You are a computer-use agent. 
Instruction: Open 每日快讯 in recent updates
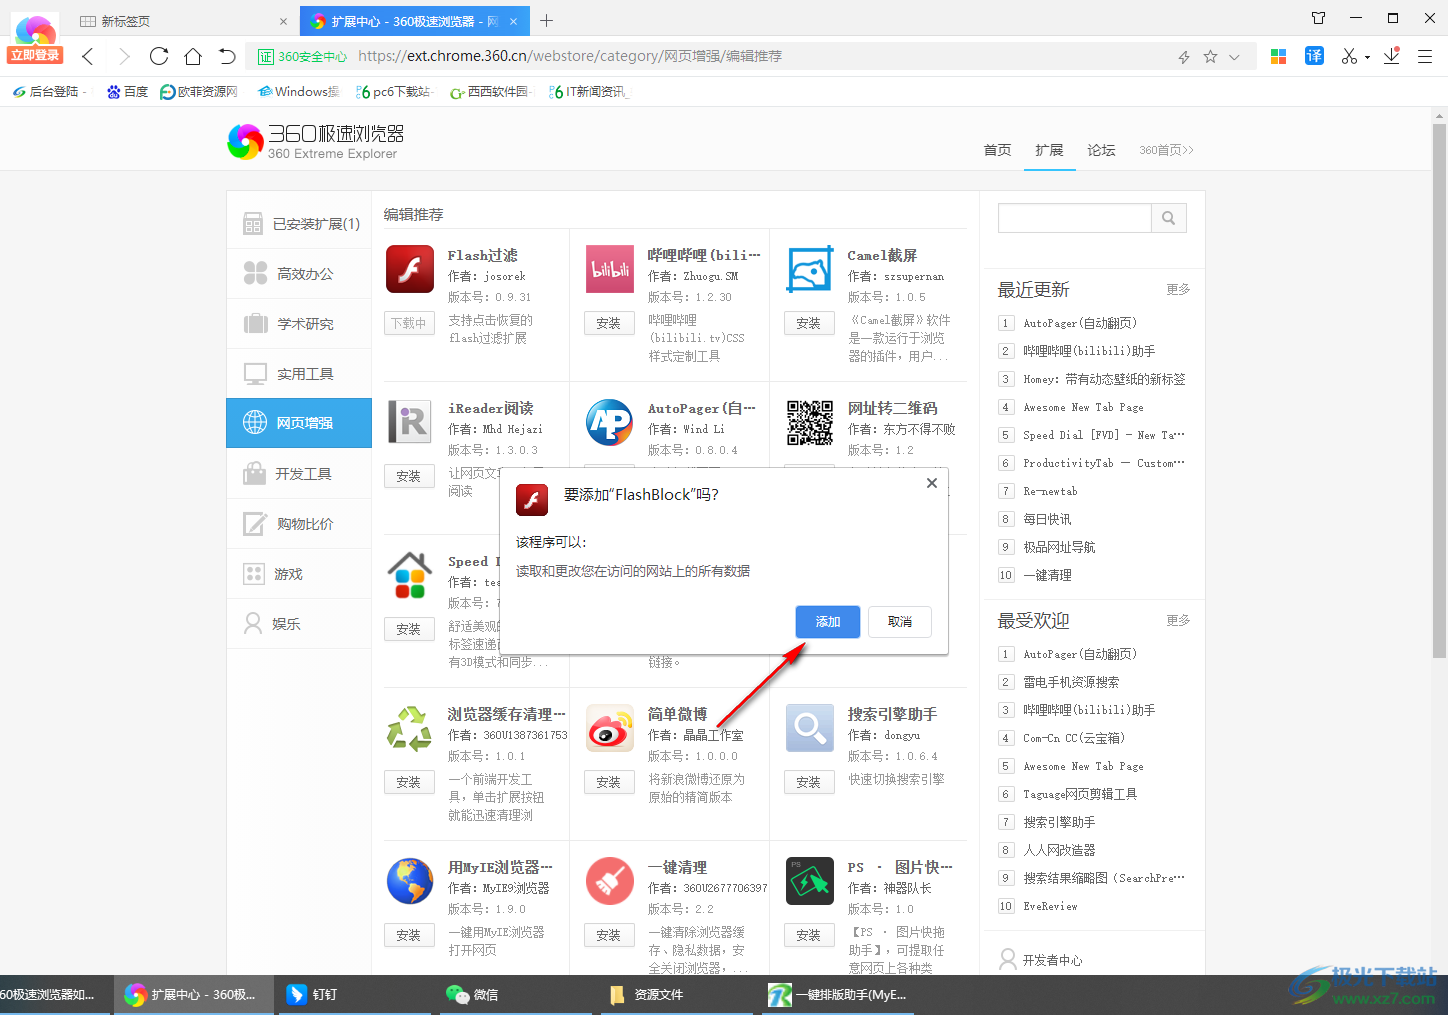[x=1047, y=519]
